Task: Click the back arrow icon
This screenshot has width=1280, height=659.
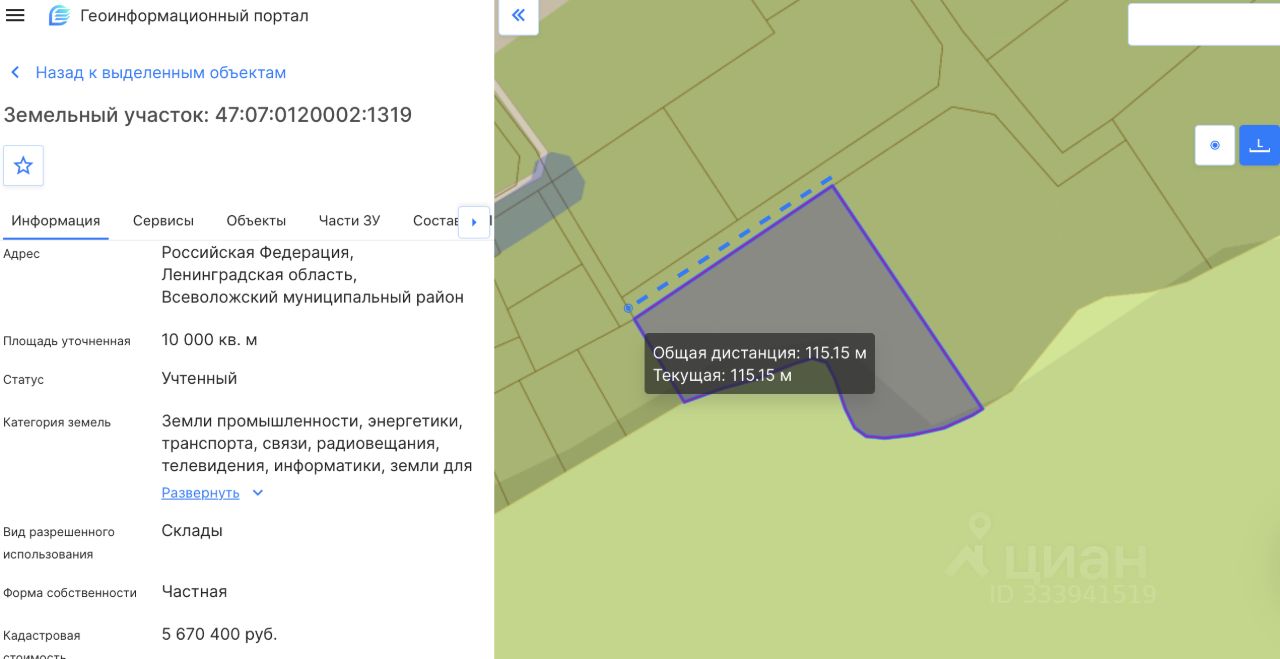Action: 15,73
